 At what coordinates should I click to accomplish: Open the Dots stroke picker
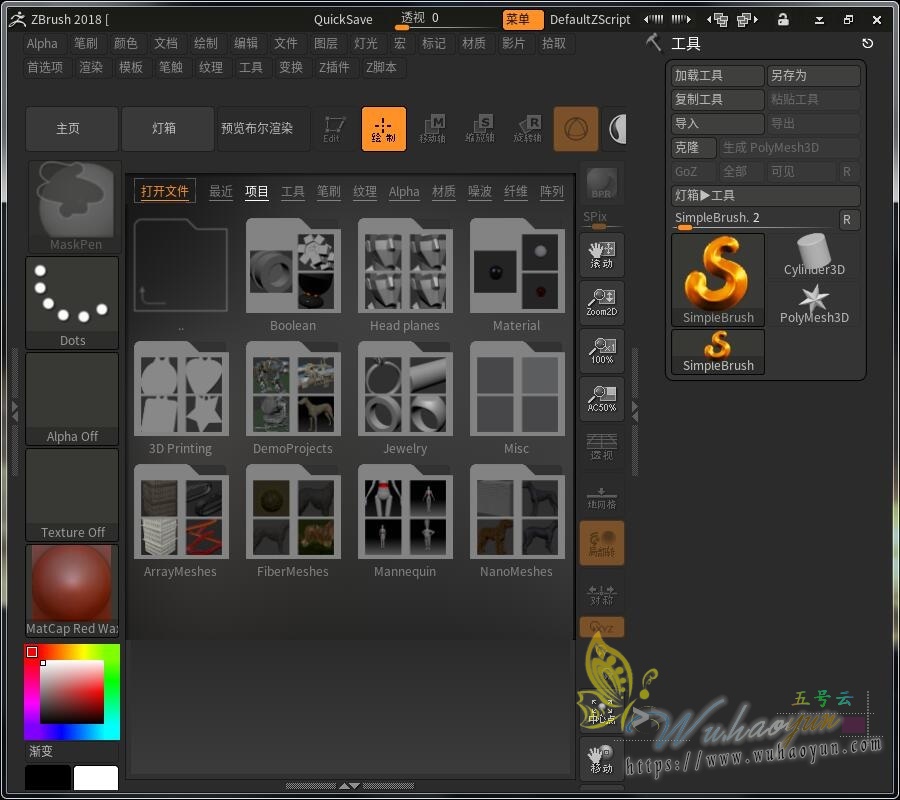(x=72, y=303)
